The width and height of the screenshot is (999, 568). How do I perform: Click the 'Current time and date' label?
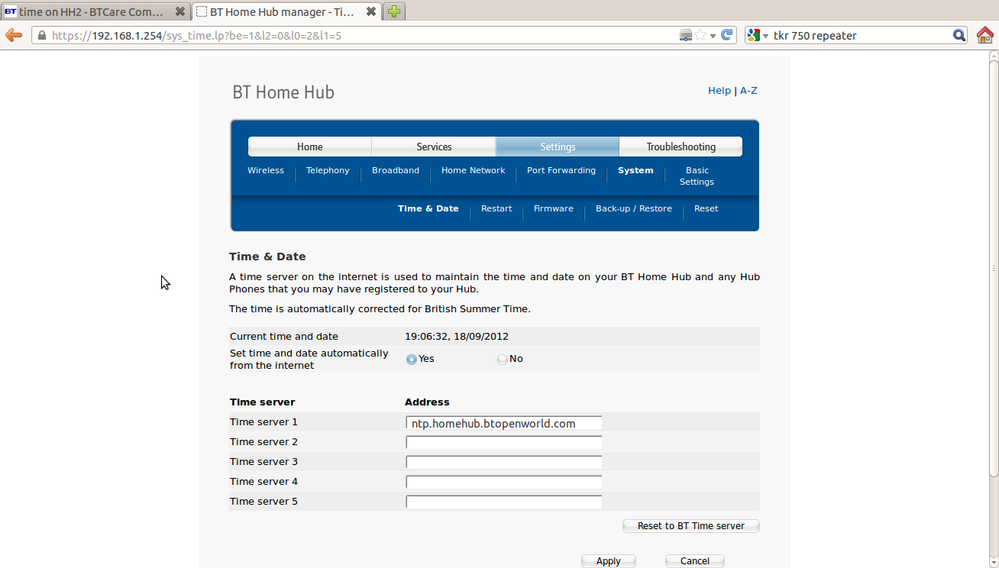pos(284,336)
